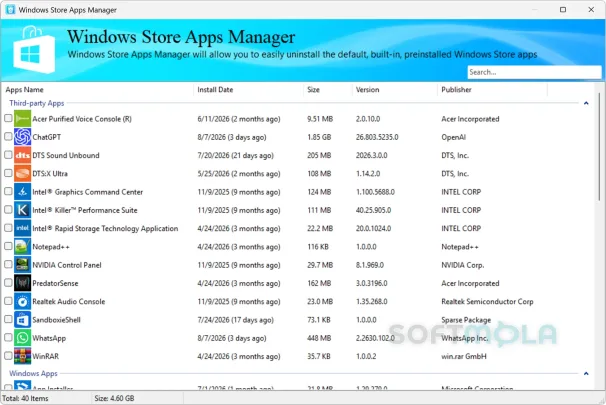
Task: Click the Third-party Apps group label
Action: pos(37,103)
